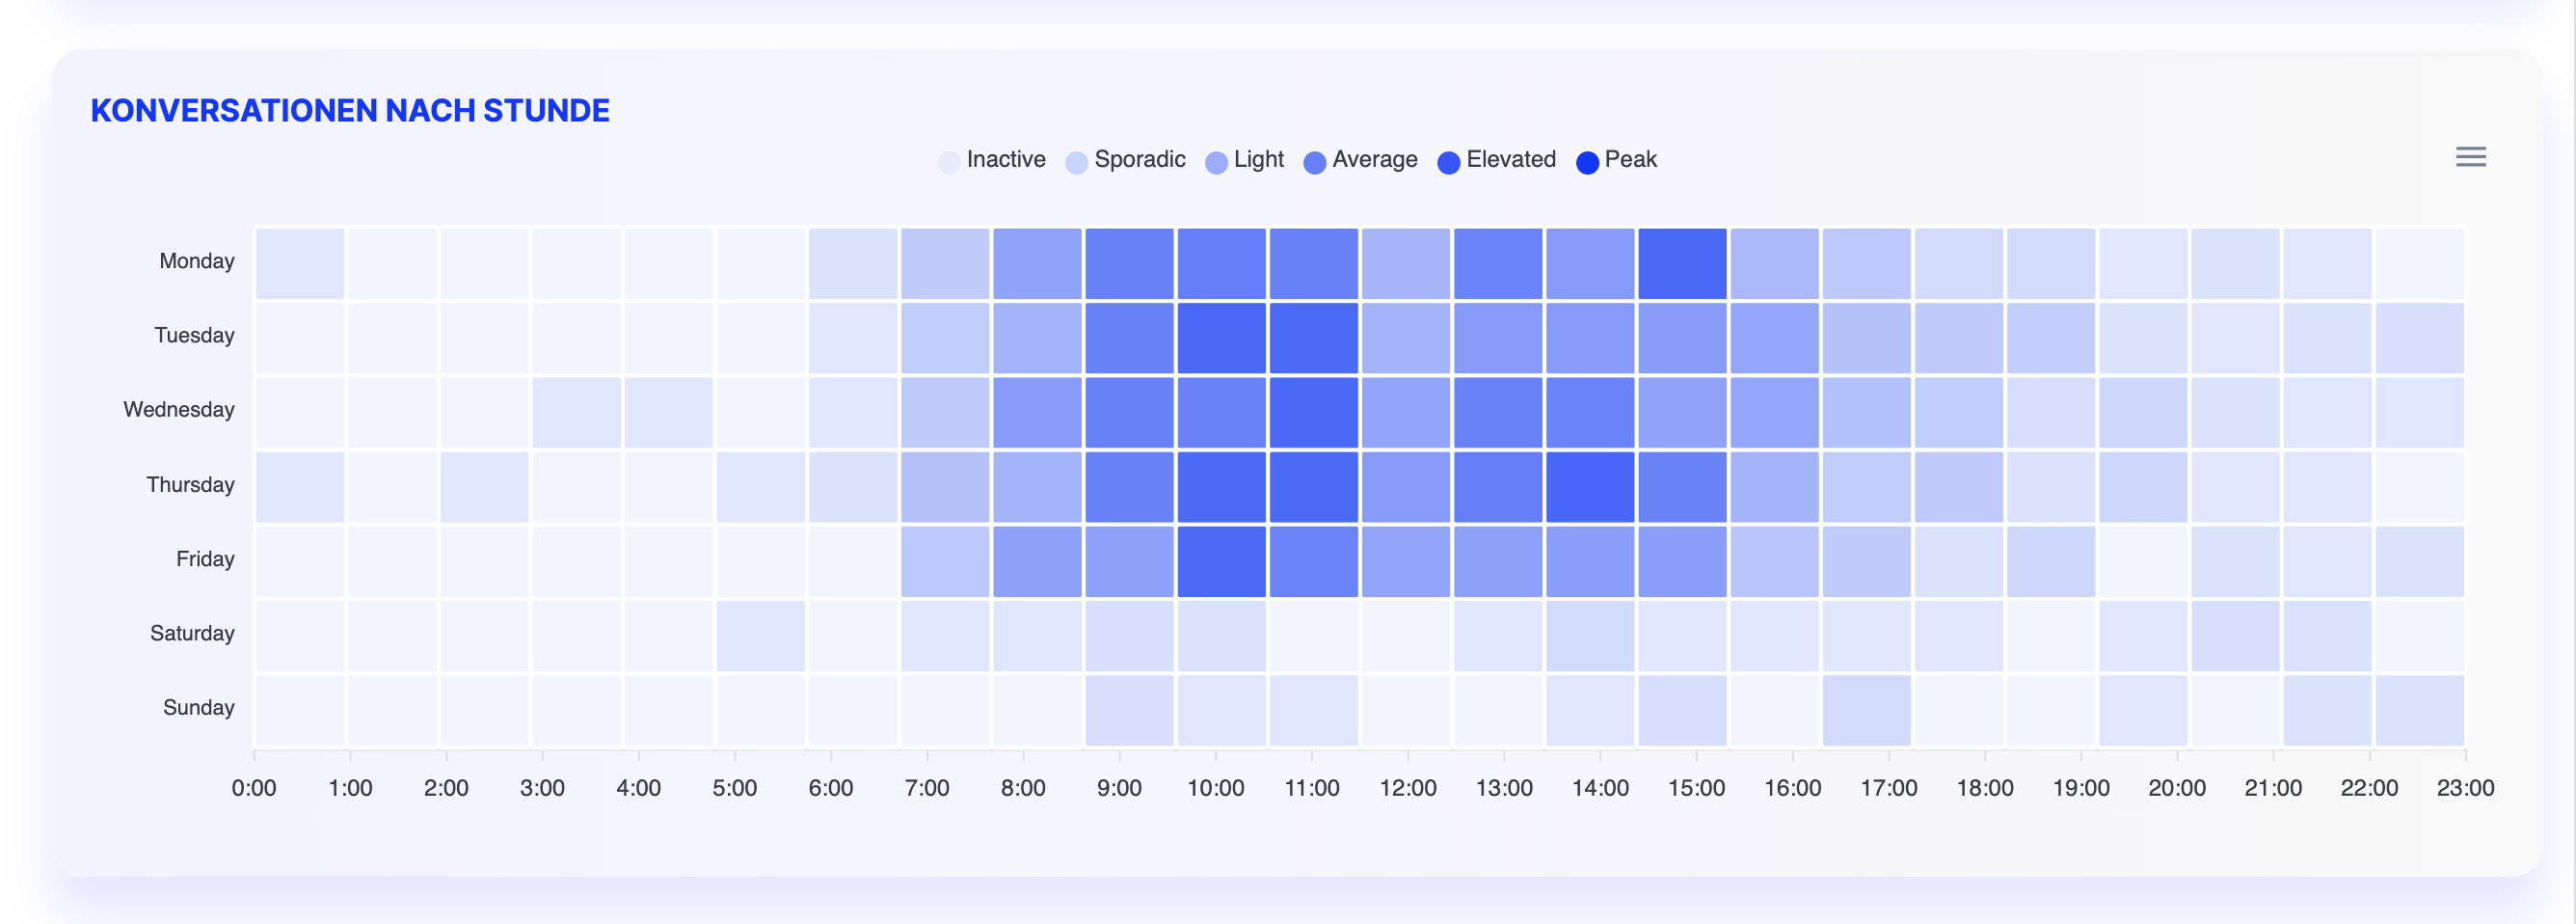Open the chart hamburger menu
The image size is (2576, 924).
(x=2470, y=157)
